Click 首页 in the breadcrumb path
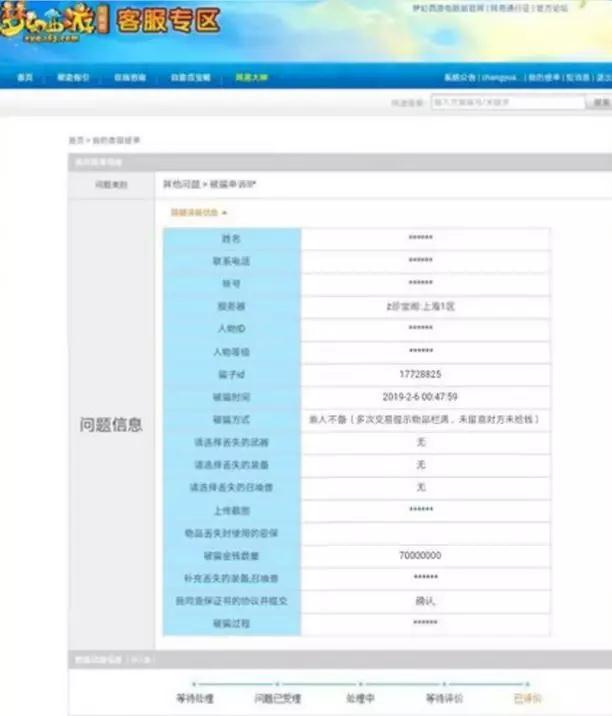The width and height of the screenshot is (612, 716). click(75, 140)
